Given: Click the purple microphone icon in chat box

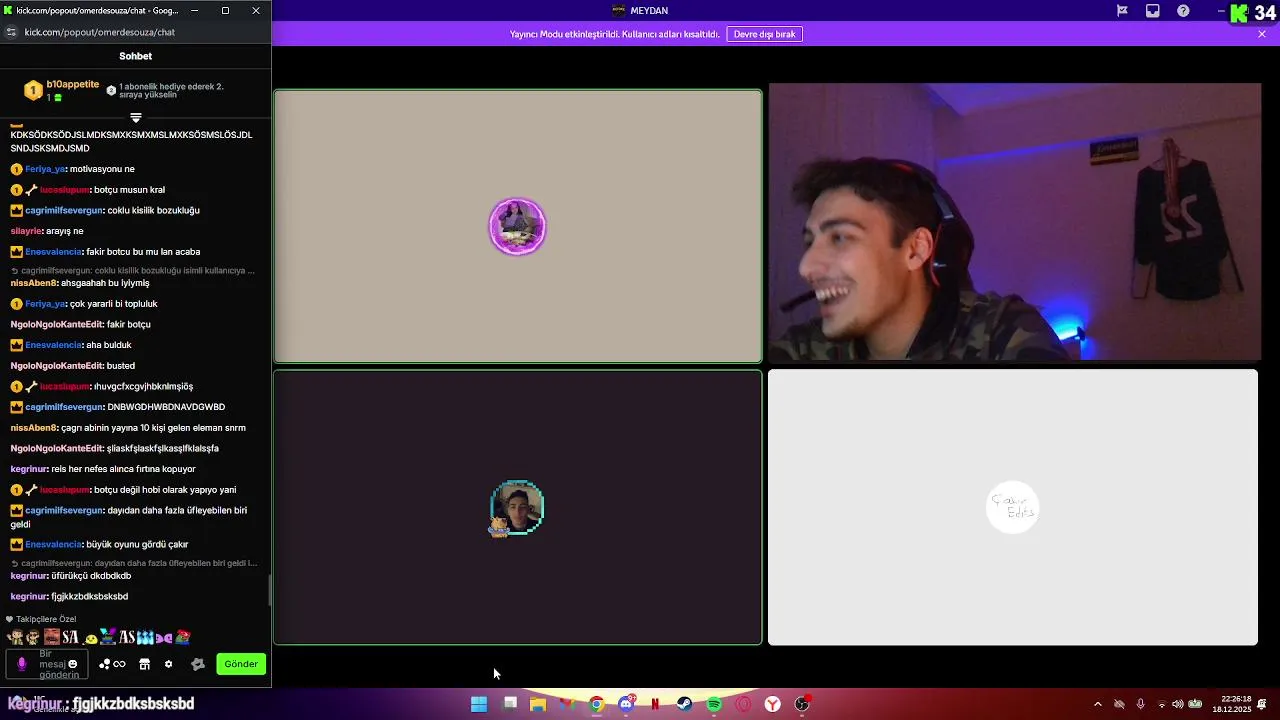Looking at the screenshot, I should [x=22, y=664].
